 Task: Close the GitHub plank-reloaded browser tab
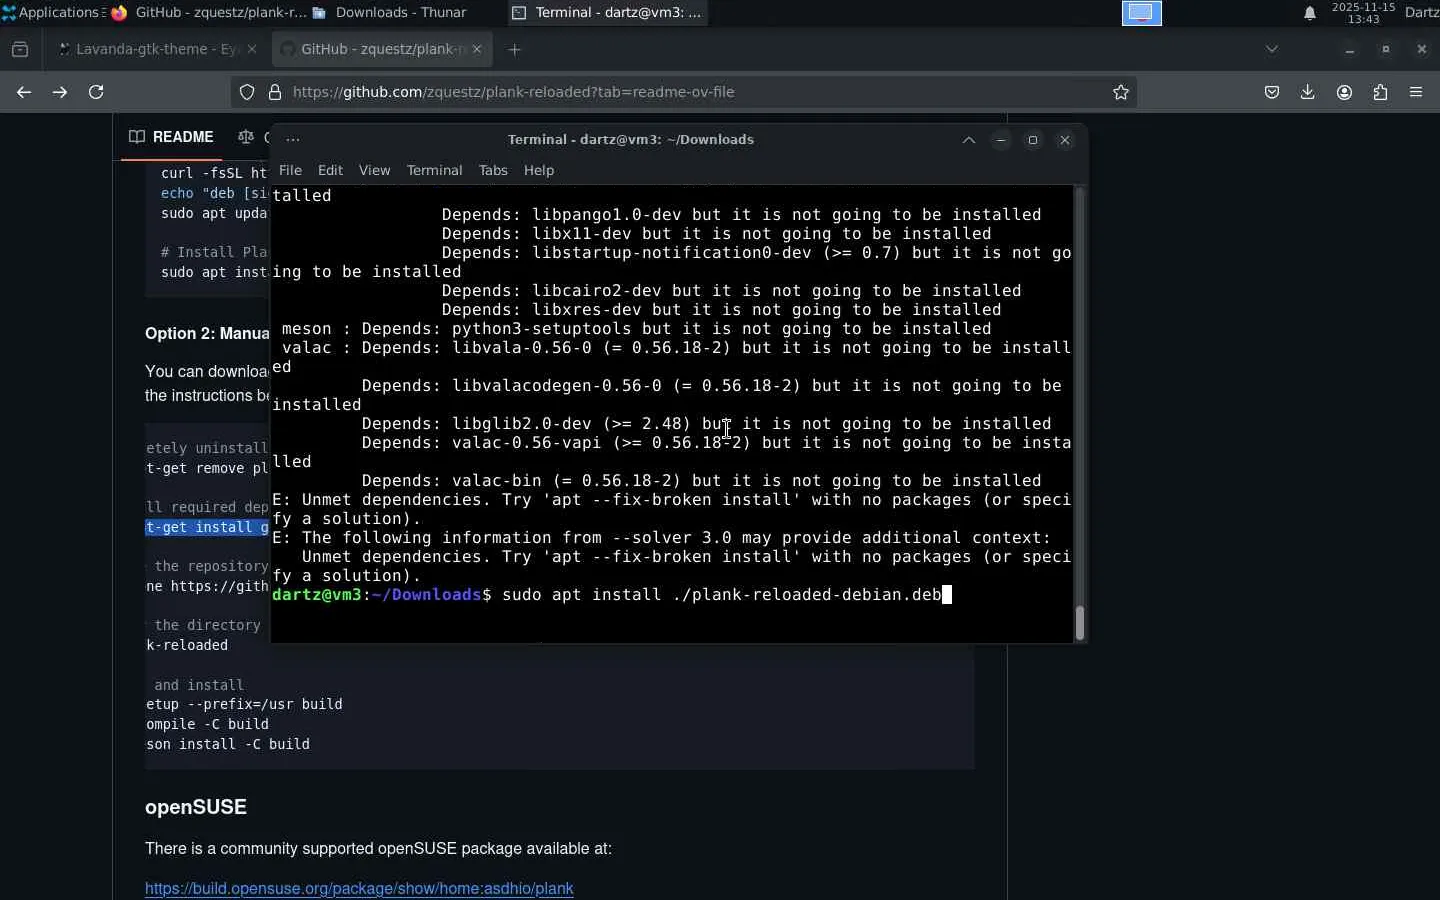(477, 49)
